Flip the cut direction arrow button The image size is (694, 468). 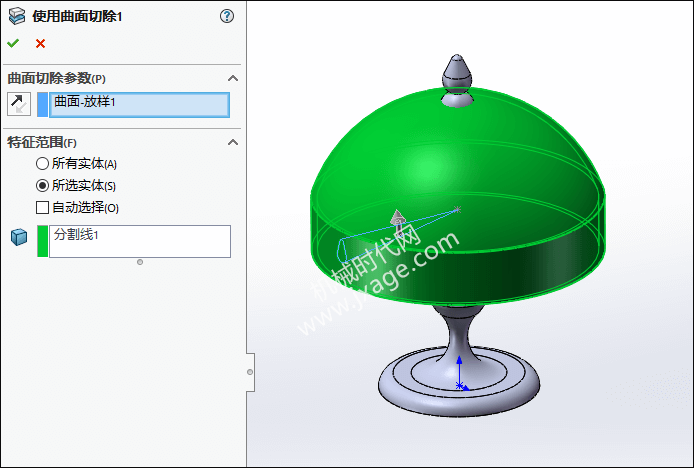click(19, 104)
